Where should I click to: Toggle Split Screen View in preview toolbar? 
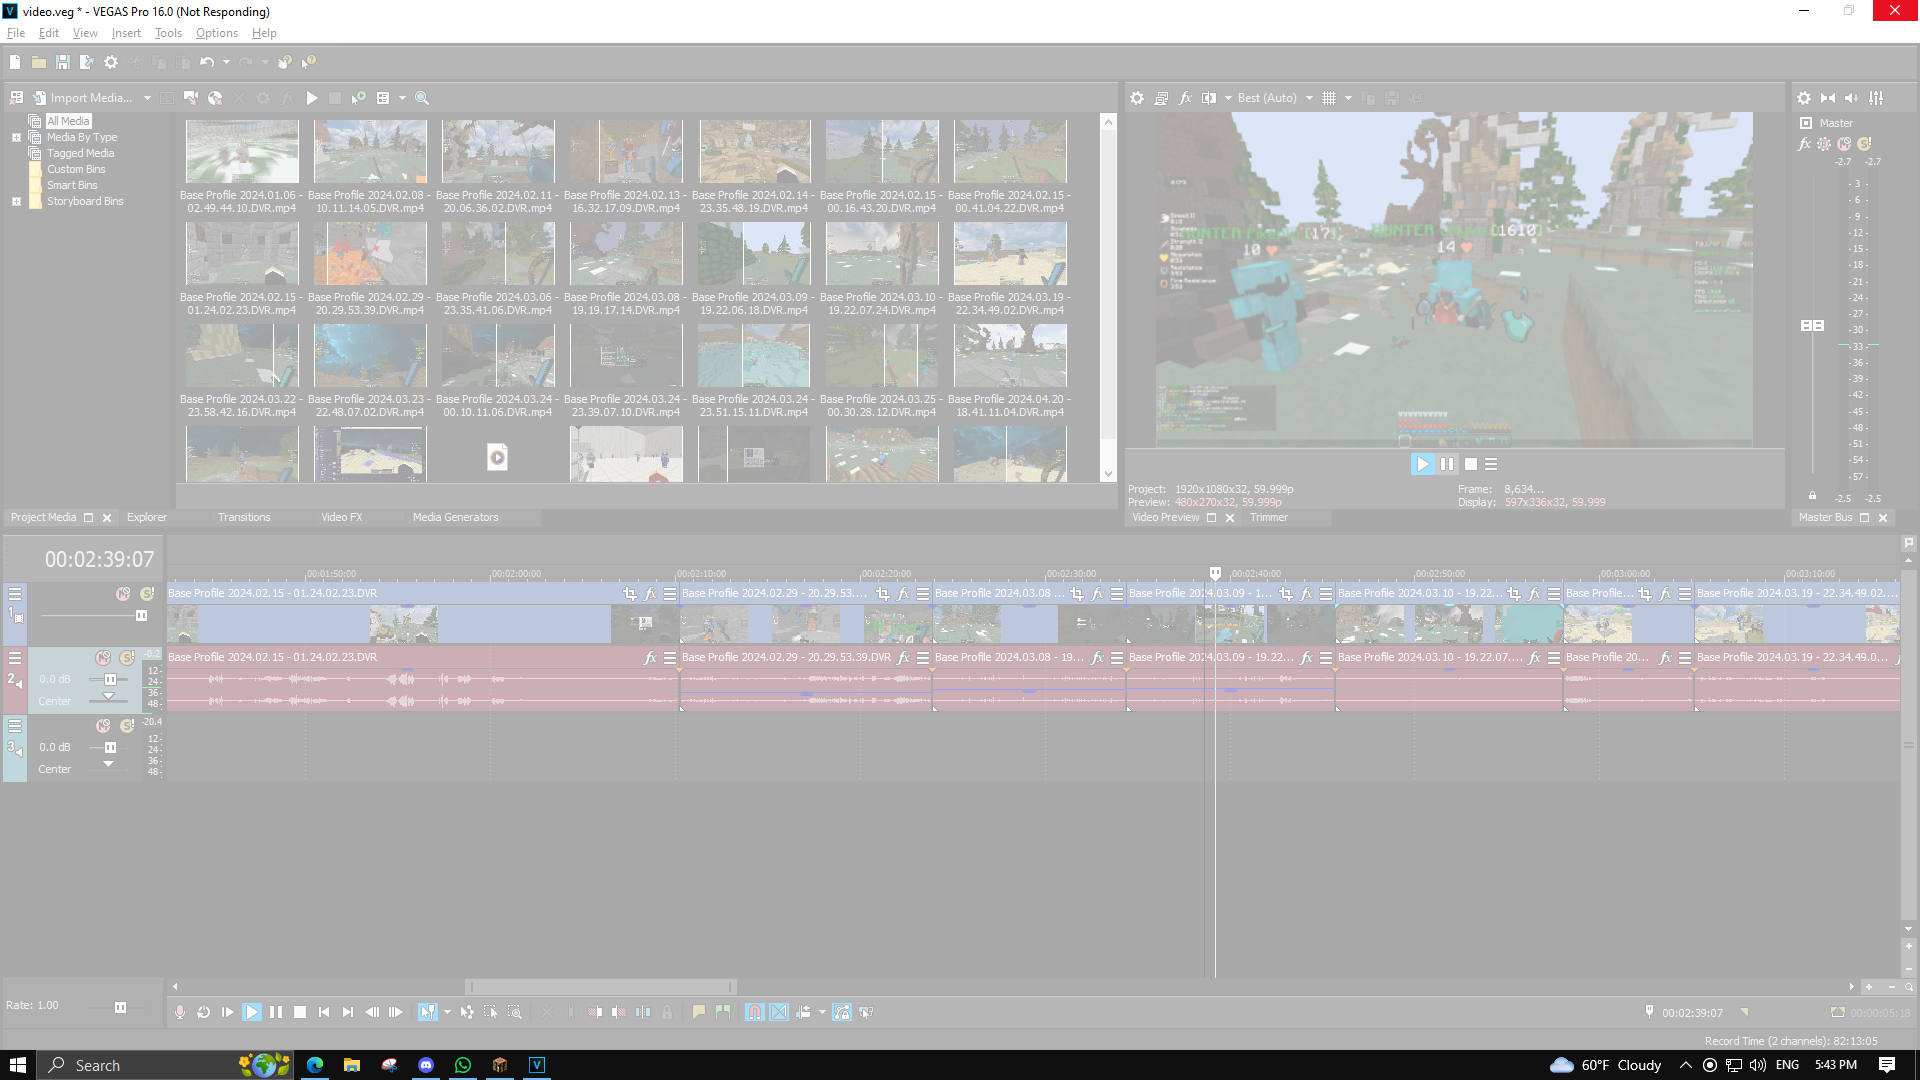(x=1209, y=98)
